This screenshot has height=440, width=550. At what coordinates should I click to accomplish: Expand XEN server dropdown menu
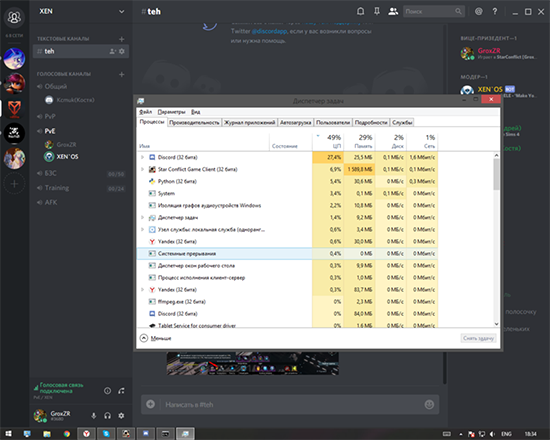point(121,12)
